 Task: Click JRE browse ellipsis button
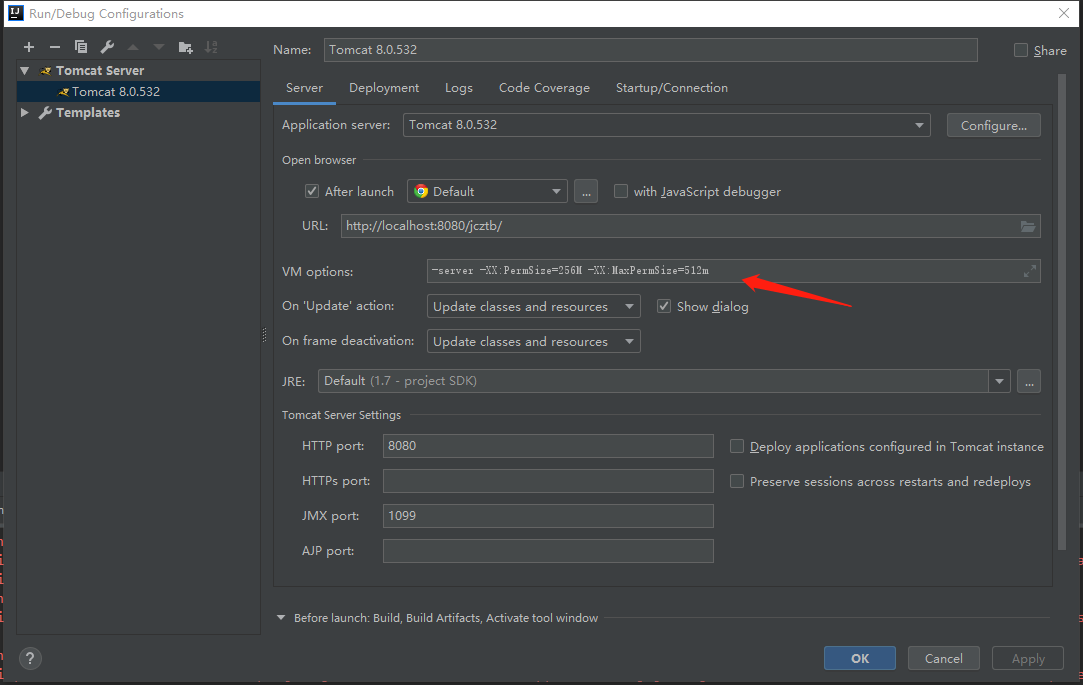1028,381
